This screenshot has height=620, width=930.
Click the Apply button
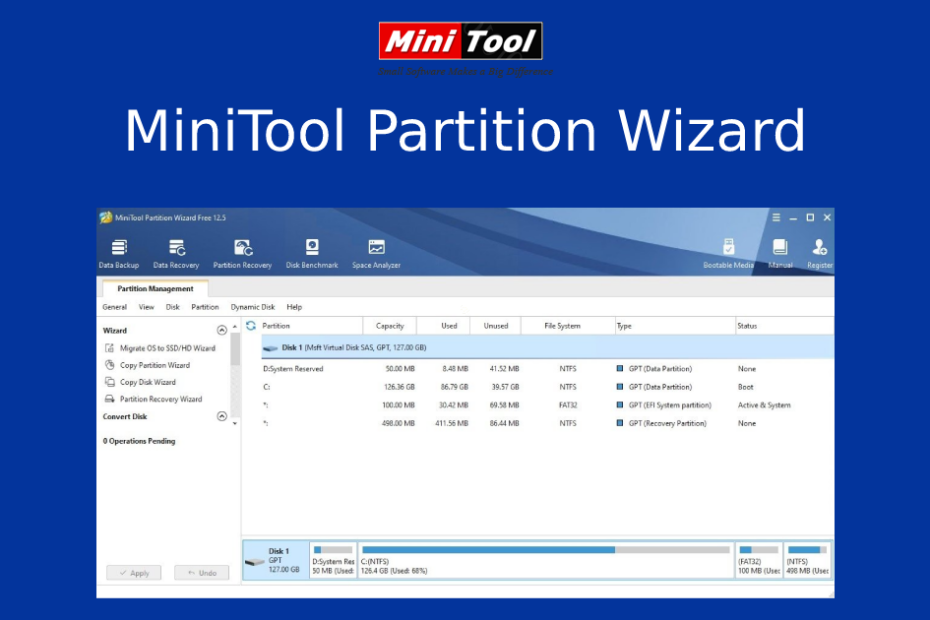[134, 573]
